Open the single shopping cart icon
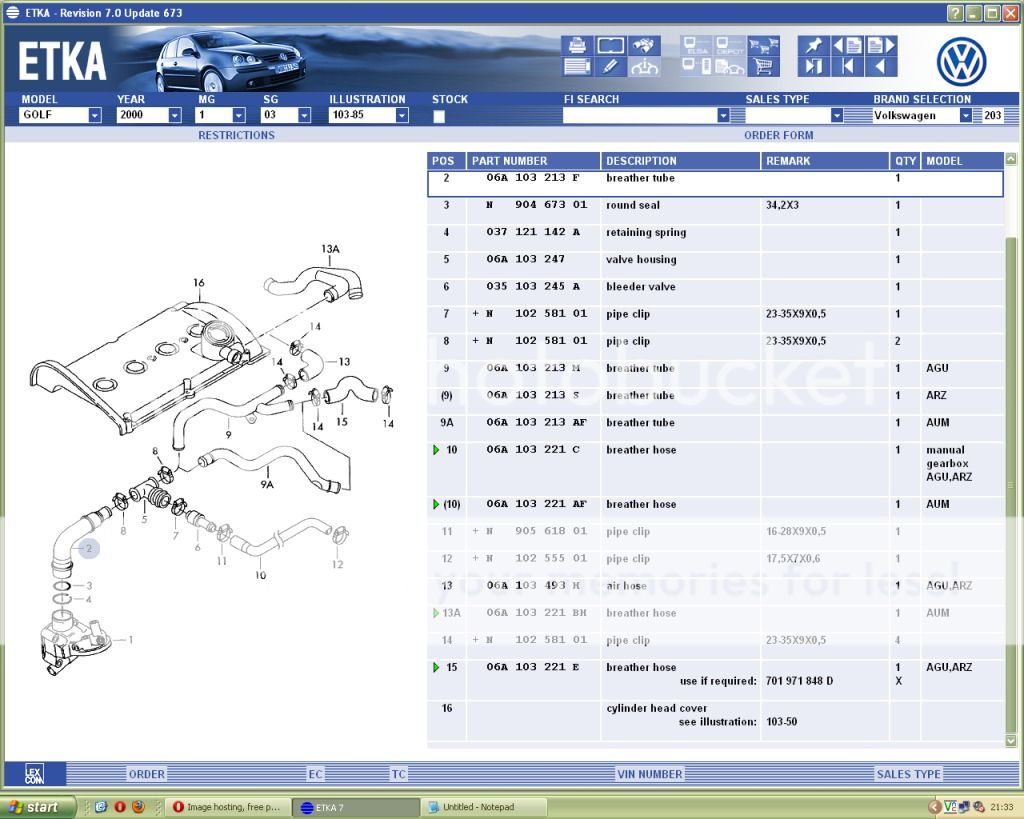Viewport: 1024px width, 819px height. (763, 67)
